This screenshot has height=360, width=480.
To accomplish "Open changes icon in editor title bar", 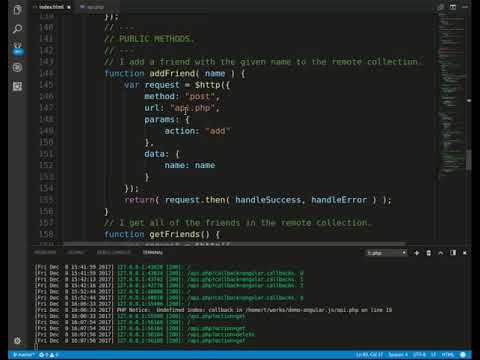I will pyautogui.click(x=440, y=7).
